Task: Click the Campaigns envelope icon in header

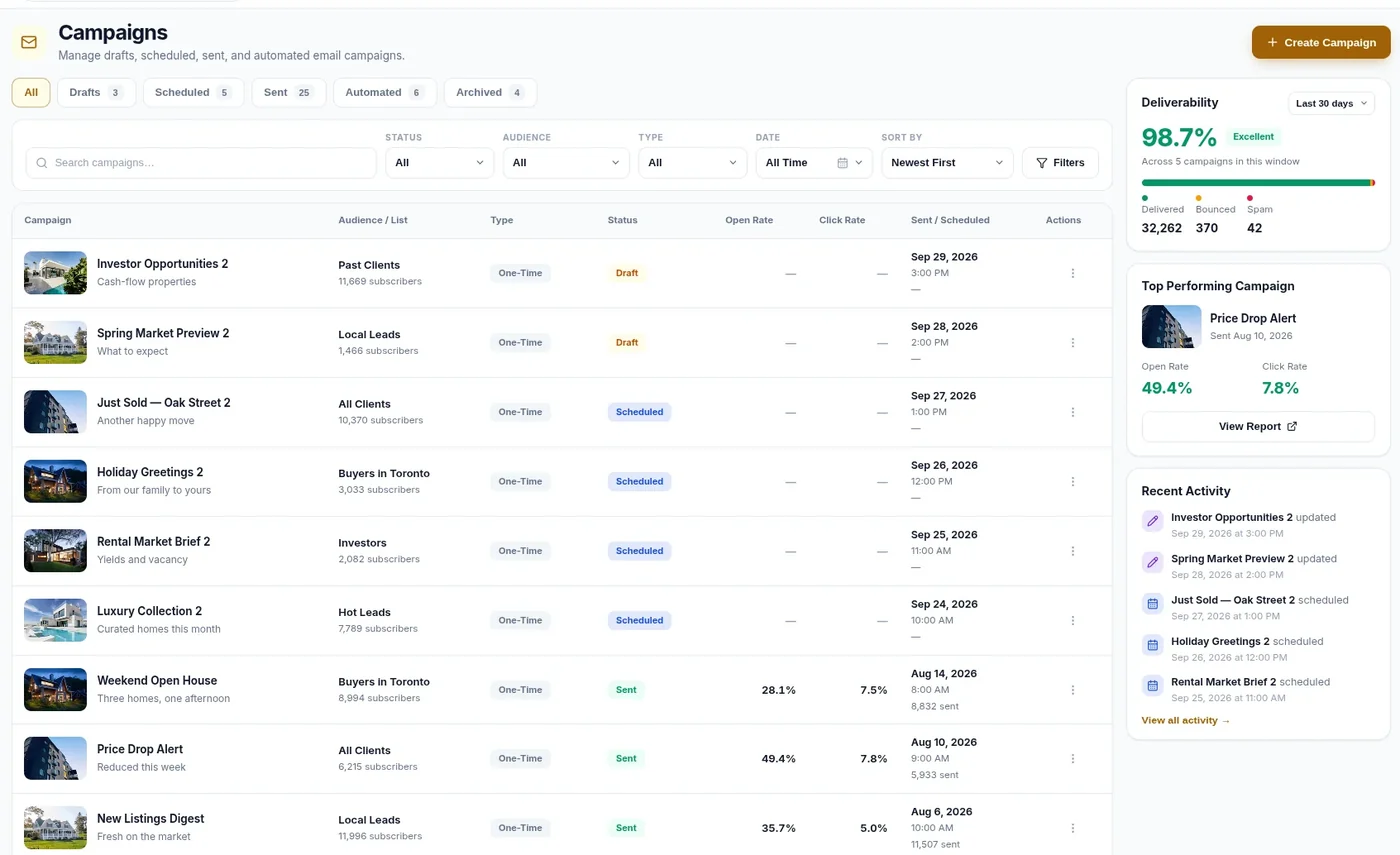Action: click(x=28, y=42)
